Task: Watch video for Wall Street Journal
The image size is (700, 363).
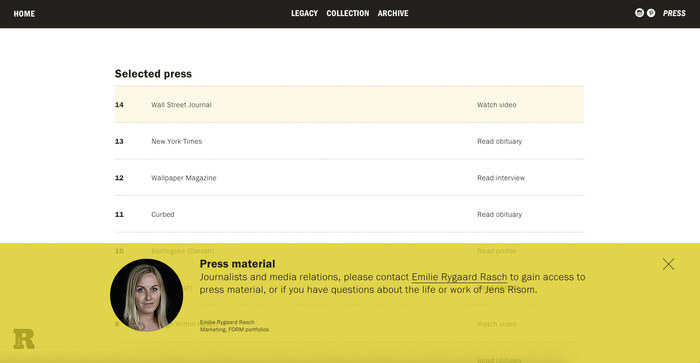Action: pos(496,105)
